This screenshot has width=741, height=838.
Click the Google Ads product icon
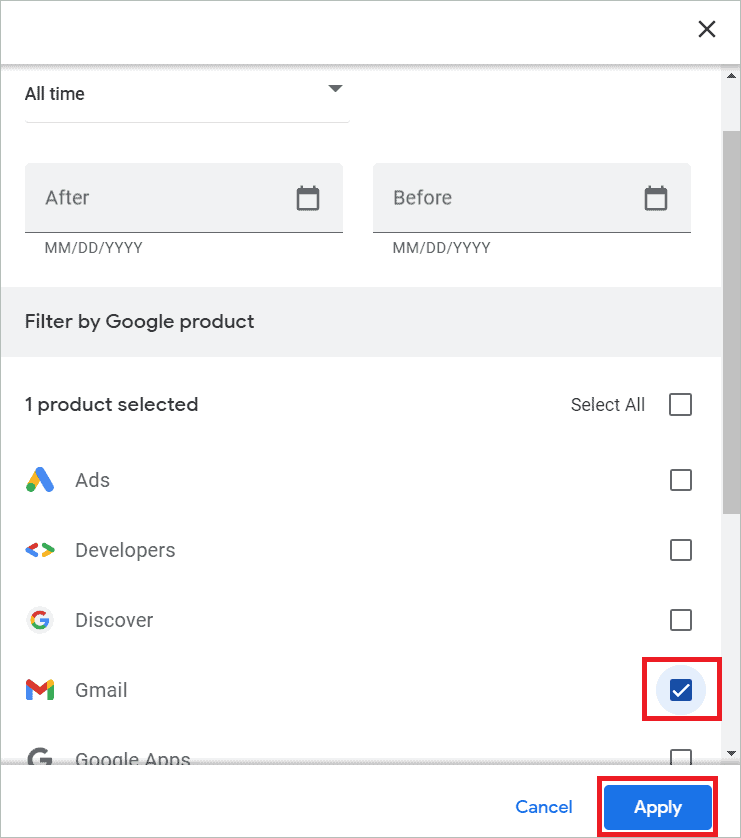[40, 480]
